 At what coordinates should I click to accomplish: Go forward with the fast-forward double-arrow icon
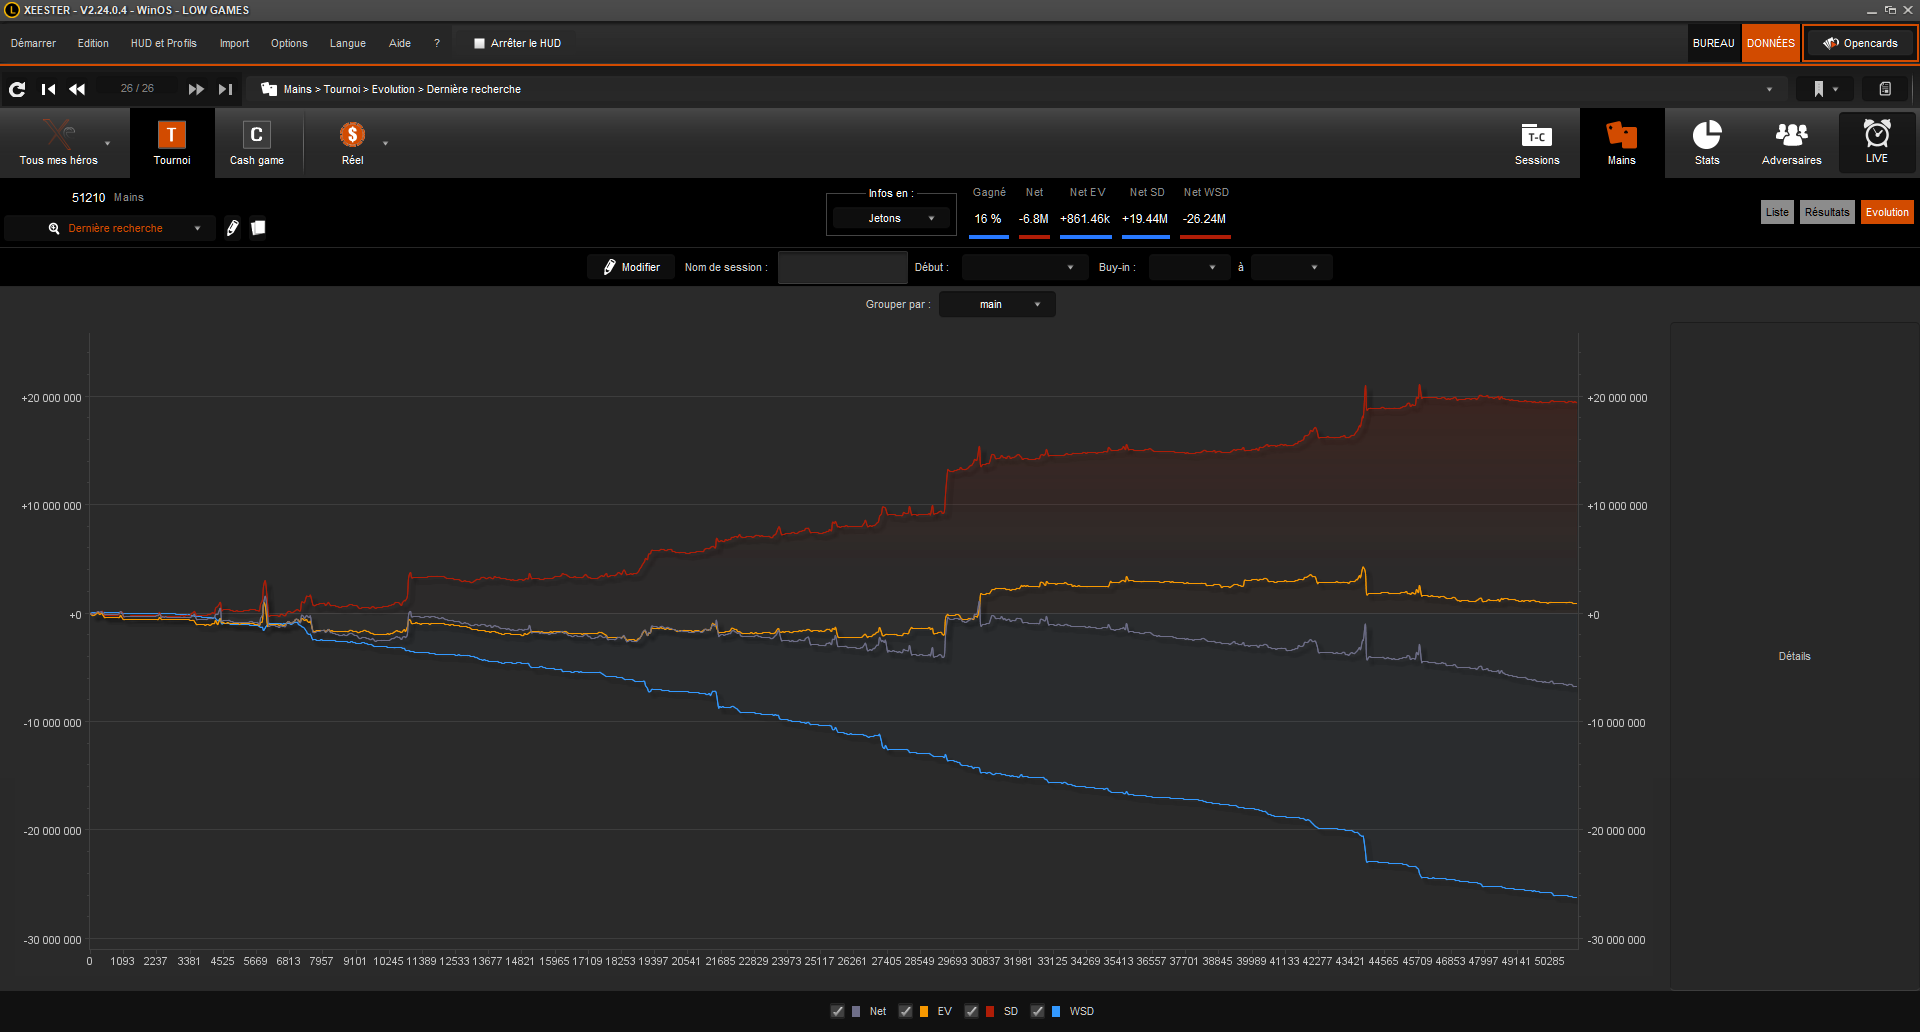pos(196,89)
